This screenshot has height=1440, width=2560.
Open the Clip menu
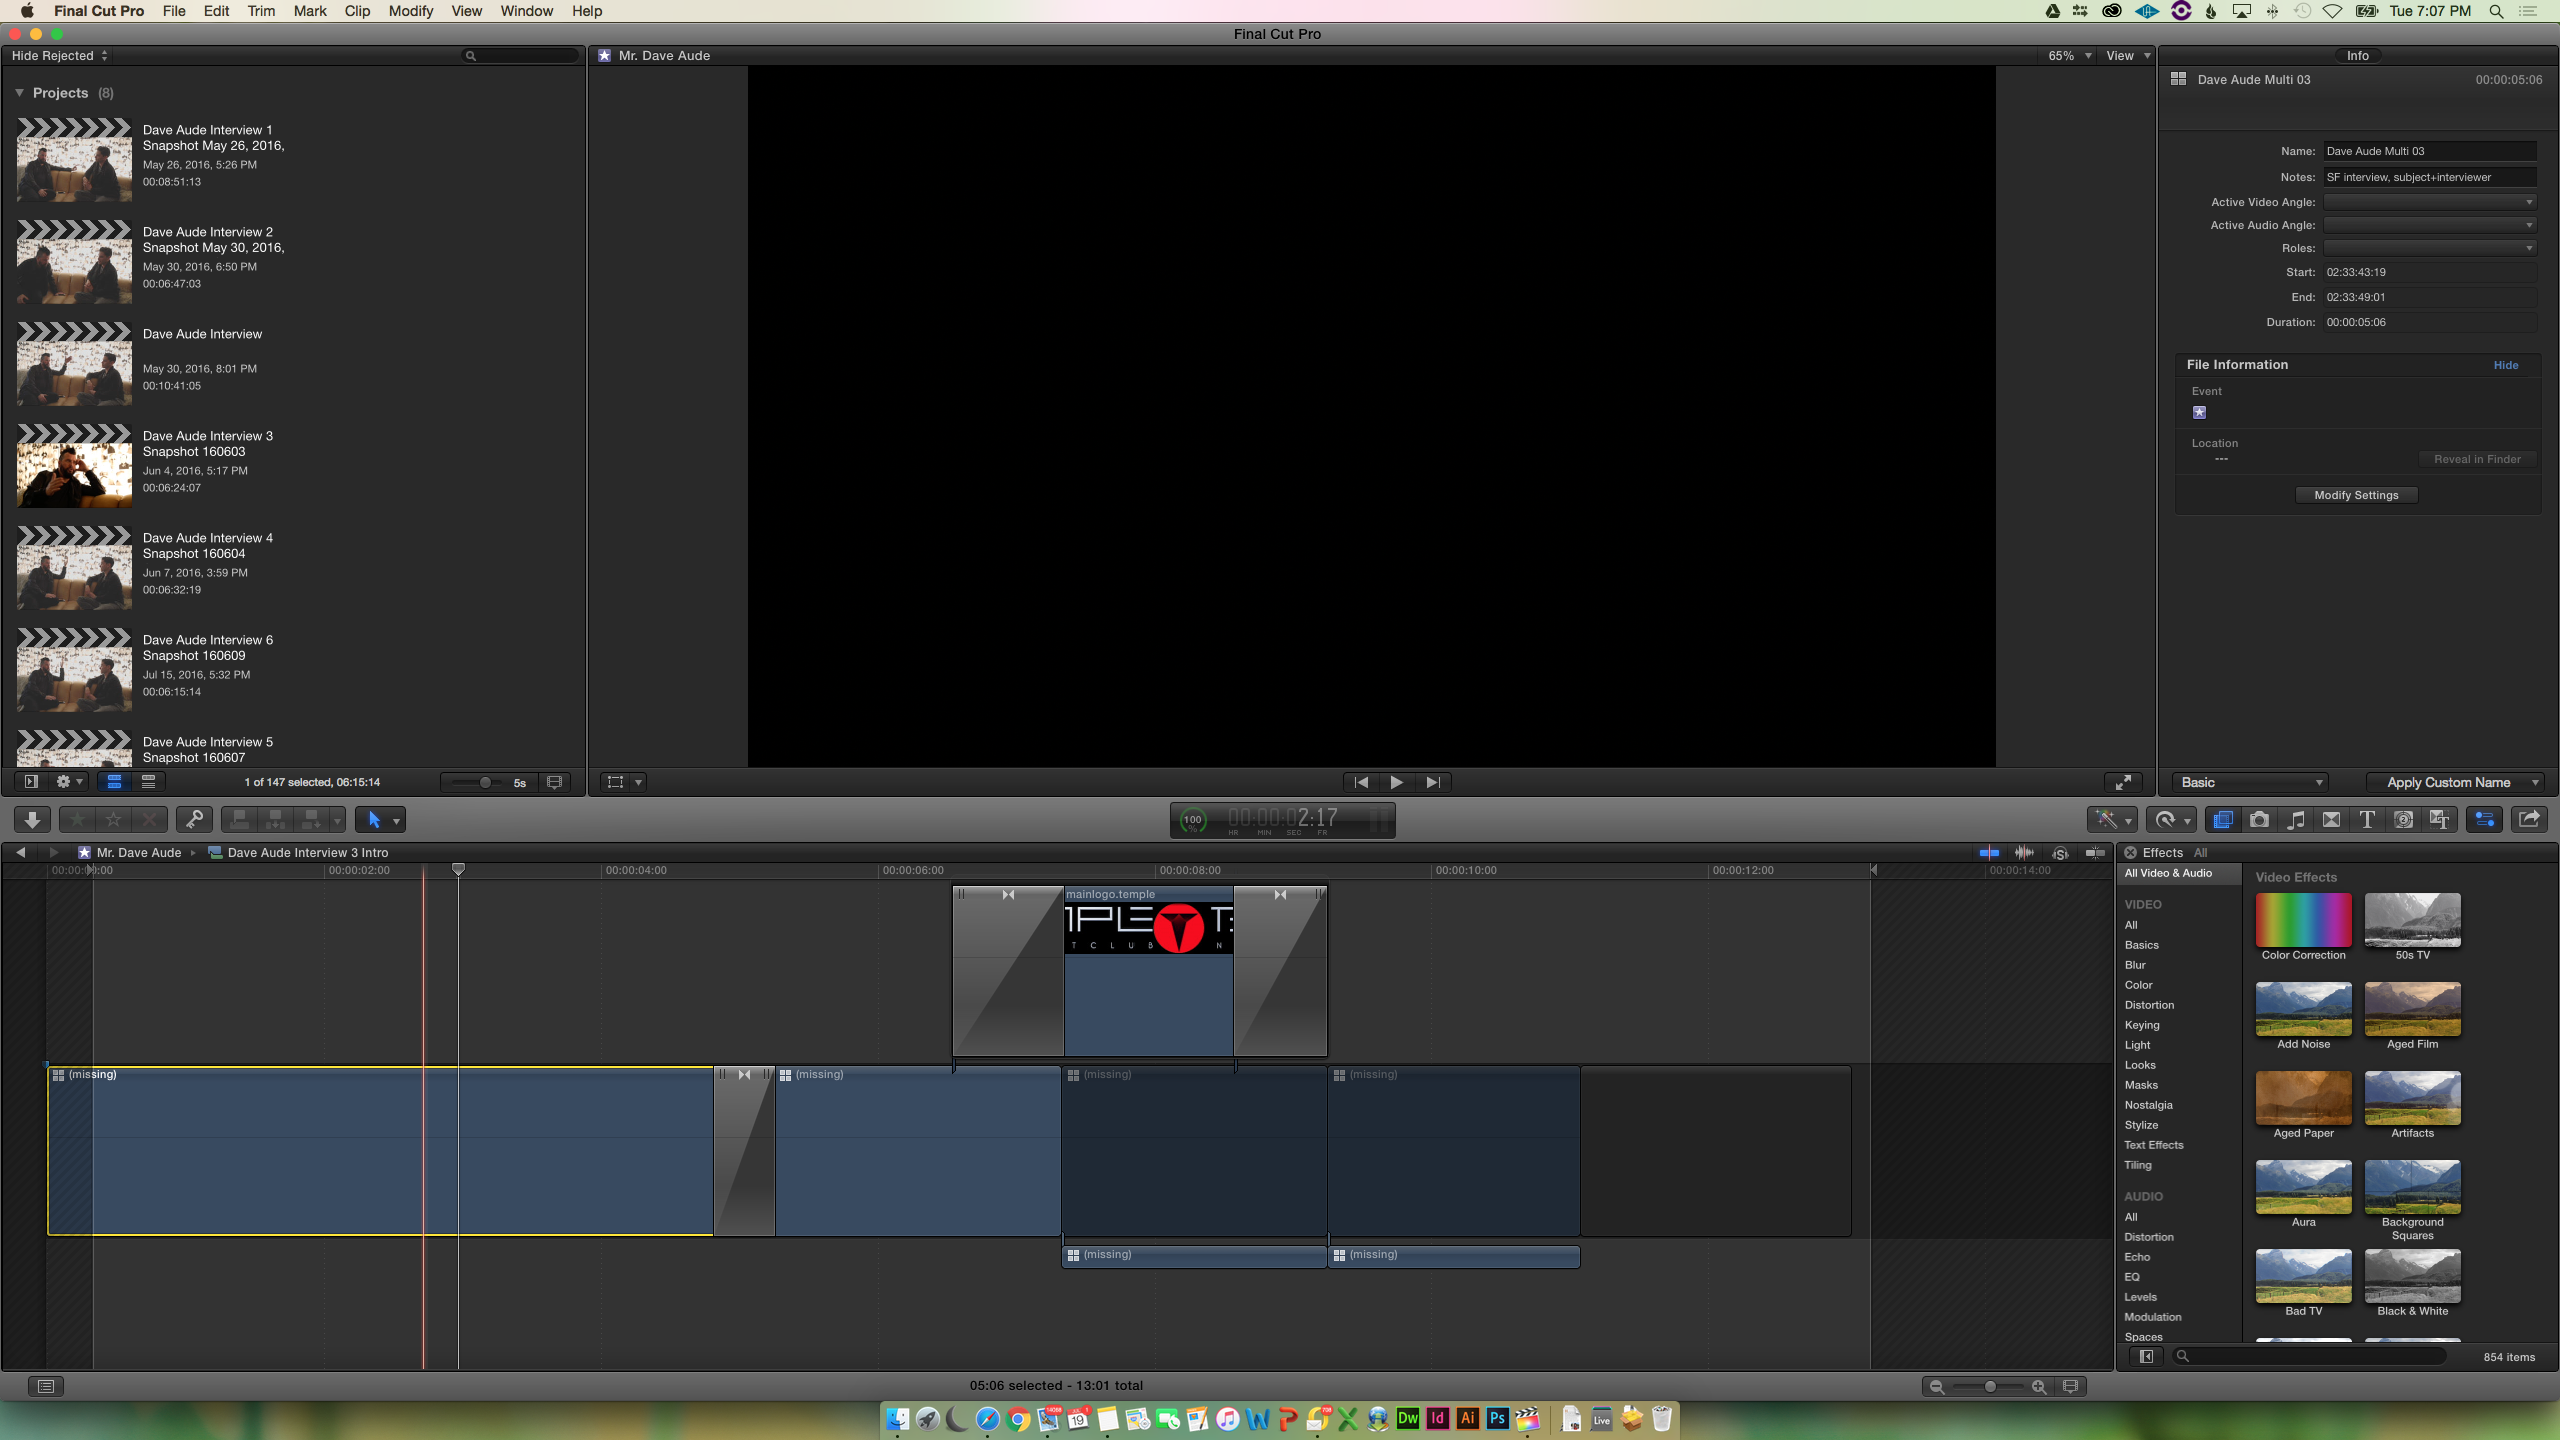[x=357, y=11]
